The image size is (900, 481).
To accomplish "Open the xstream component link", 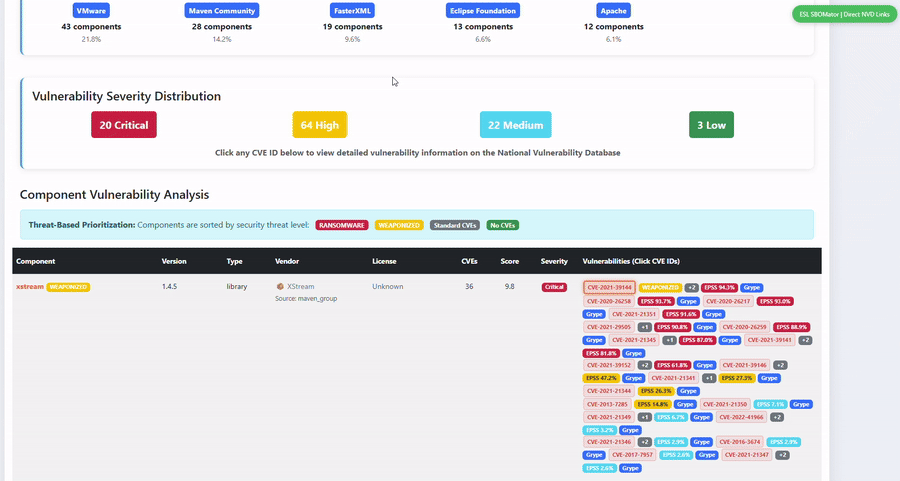I will point(30,286).
